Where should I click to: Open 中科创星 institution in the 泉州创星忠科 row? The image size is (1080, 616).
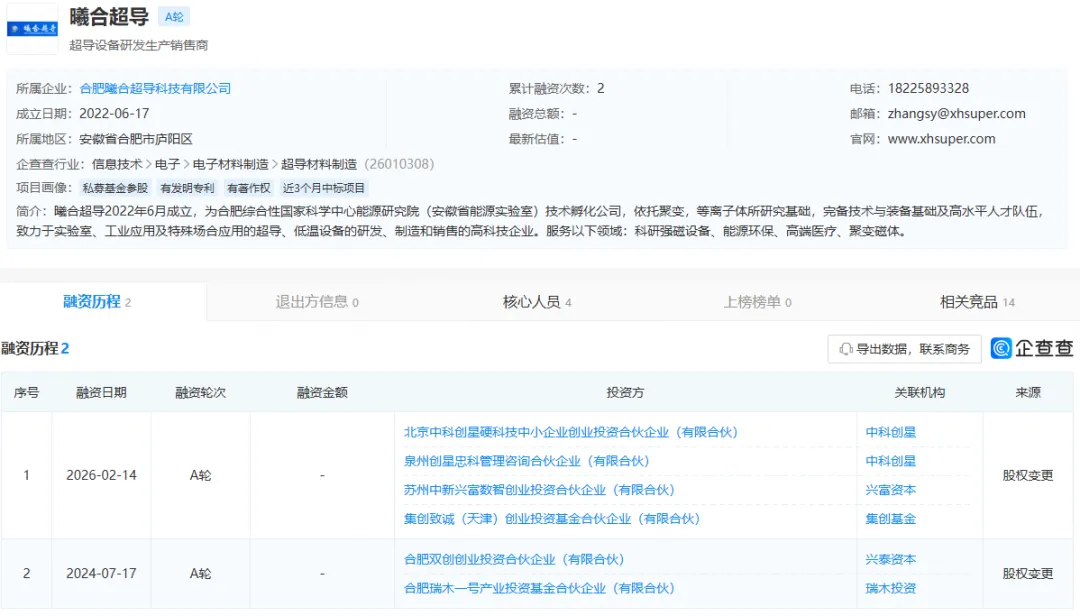(x=891, y=461)
